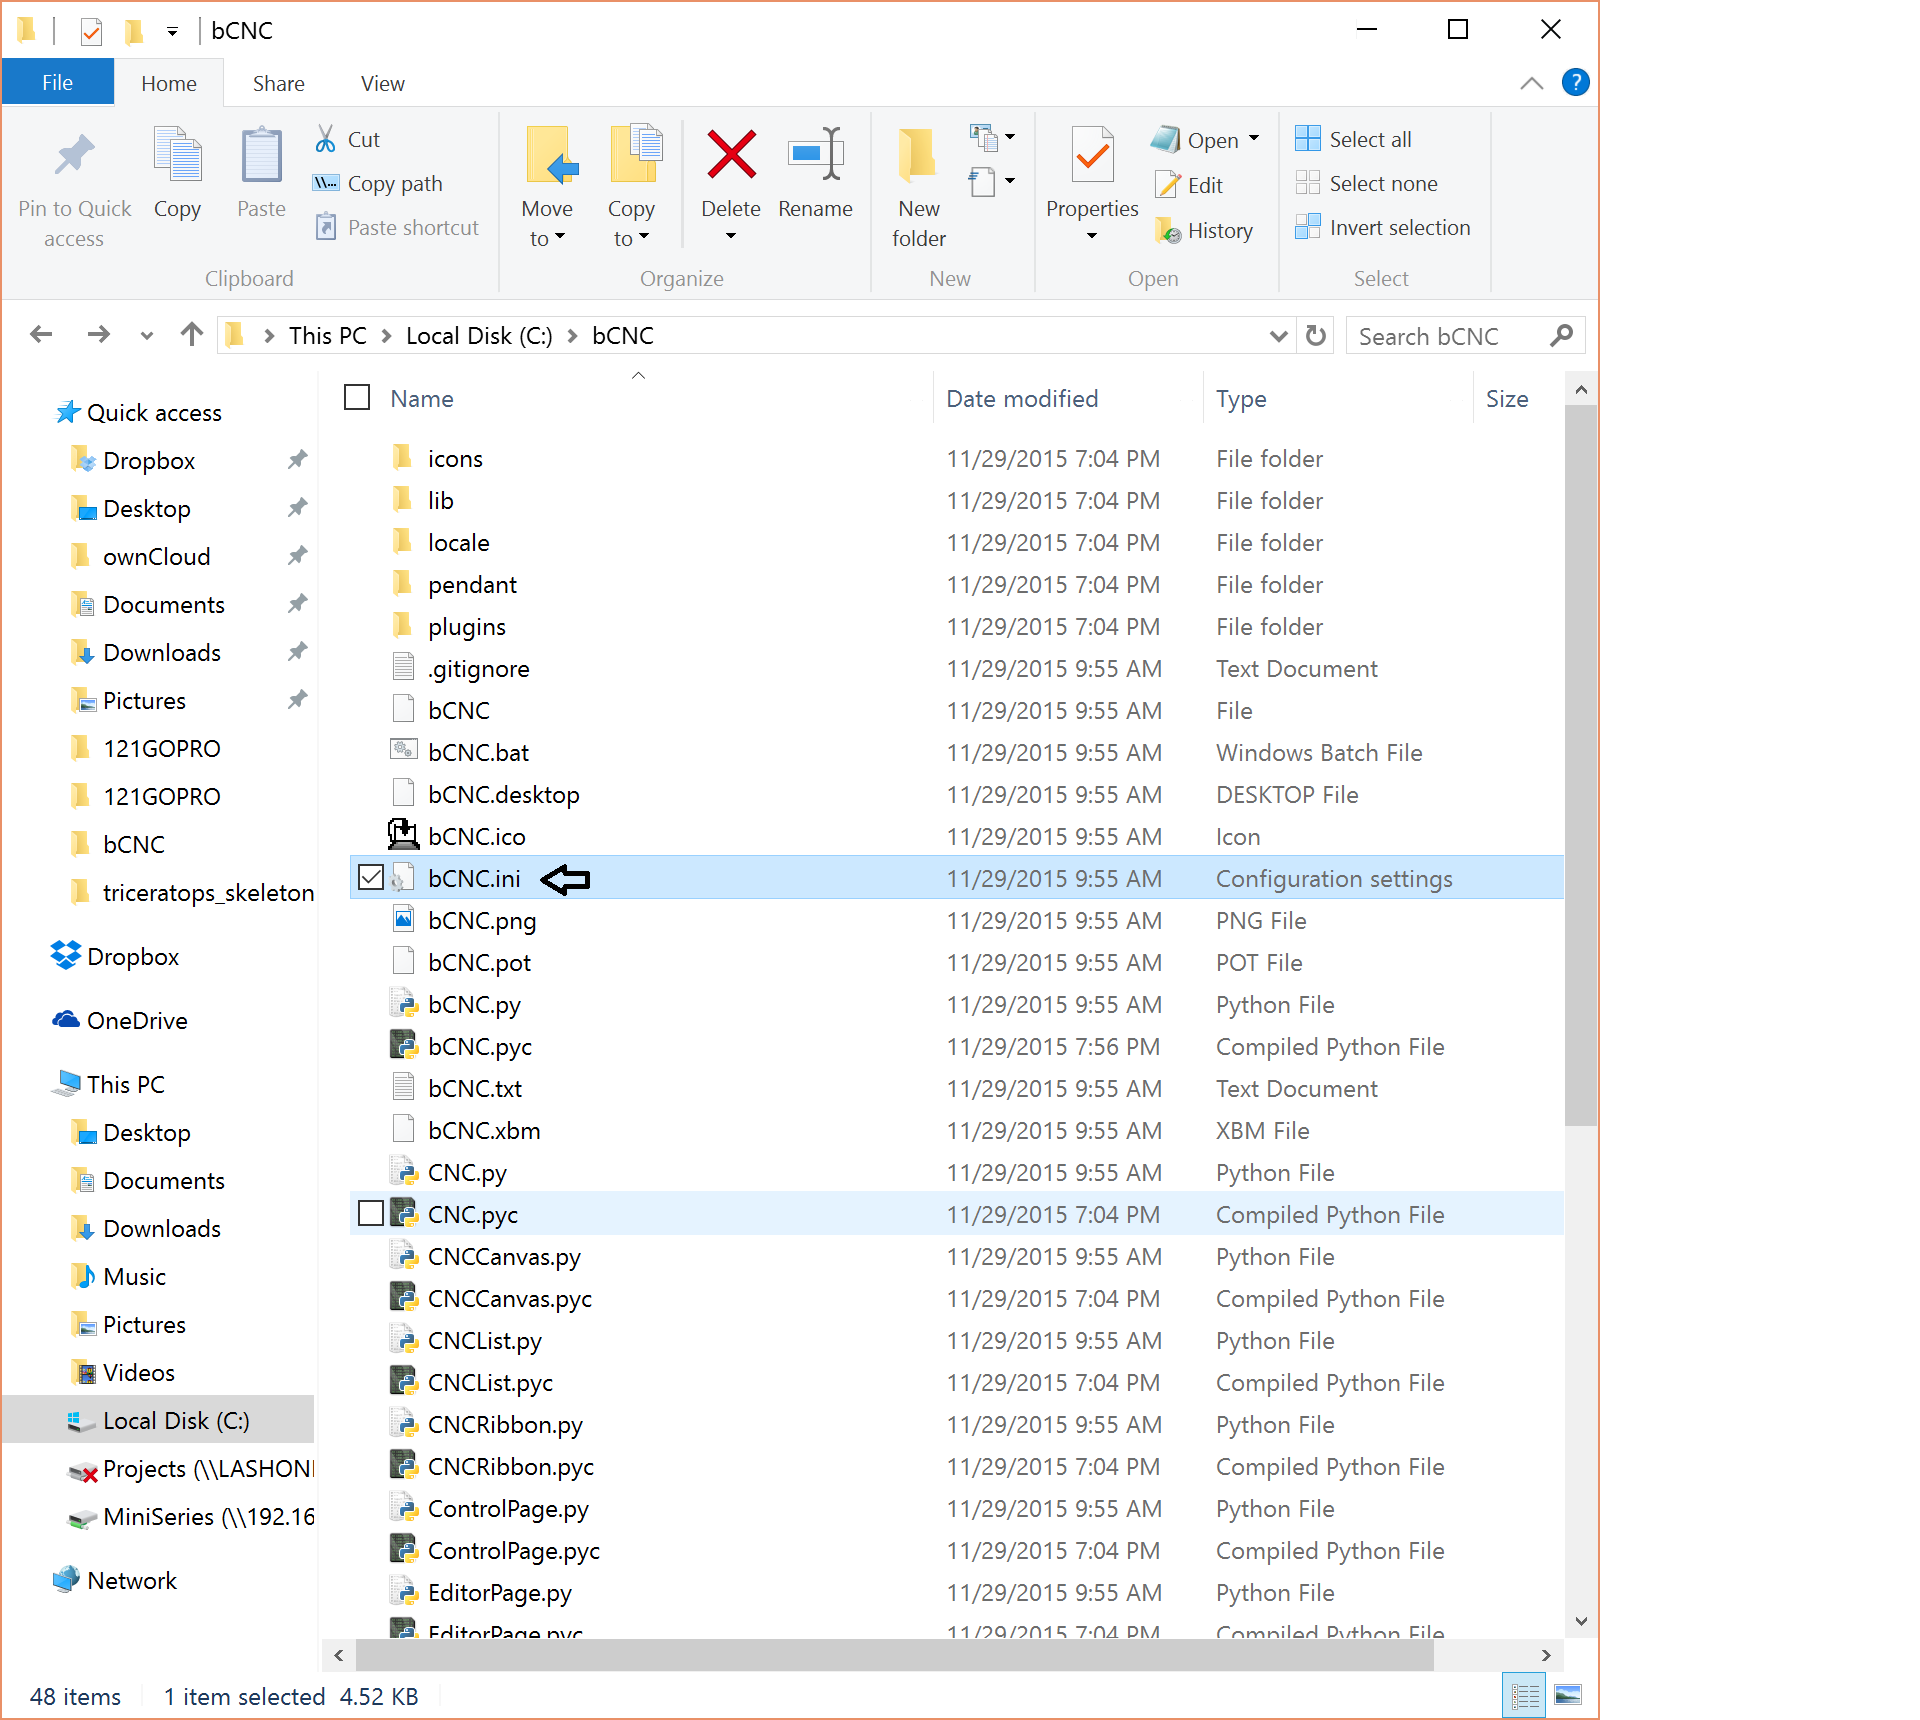Uncheck the bCNC.ini file checkbox
This screenshot has height=1720, width=1920.
371,877
